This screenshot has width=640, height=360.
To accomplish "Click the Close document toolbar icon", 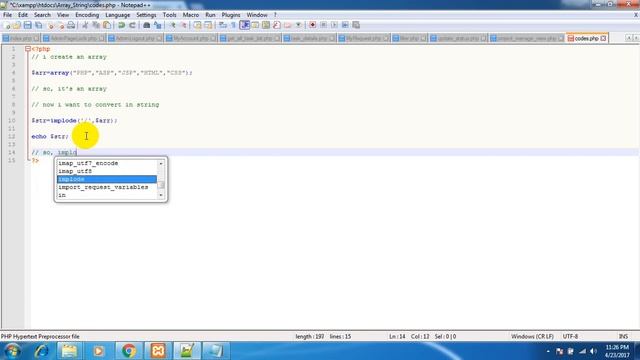I will pyautogui.click(x=51, y=25).
